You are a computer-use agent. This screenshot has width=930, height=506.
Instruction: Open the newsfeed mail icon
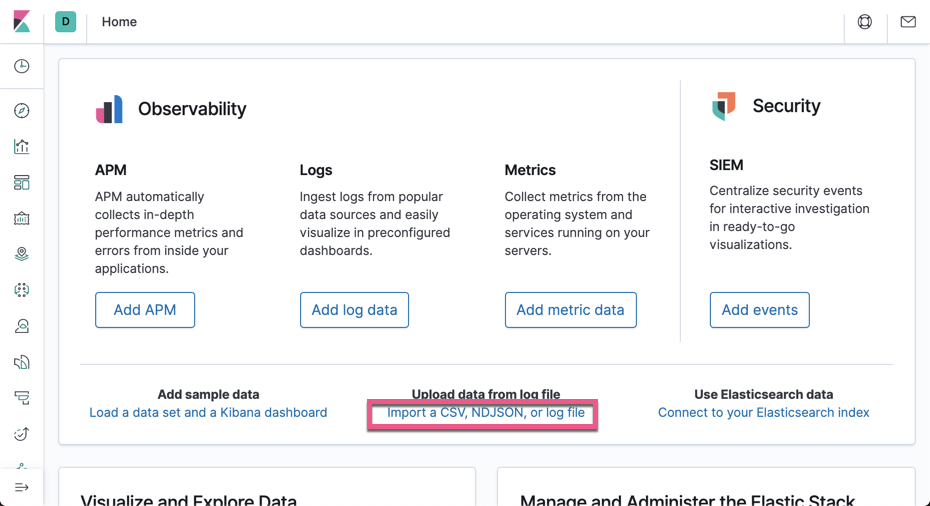point(908,22)
